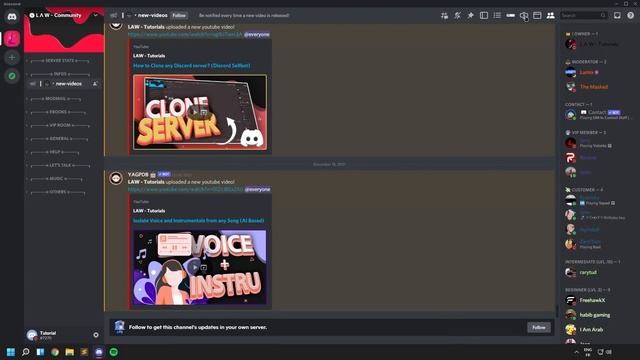Screen dimensions: 640x360
Task: Click Discord icon in the taskbar
Action: [x=99, y=352]
